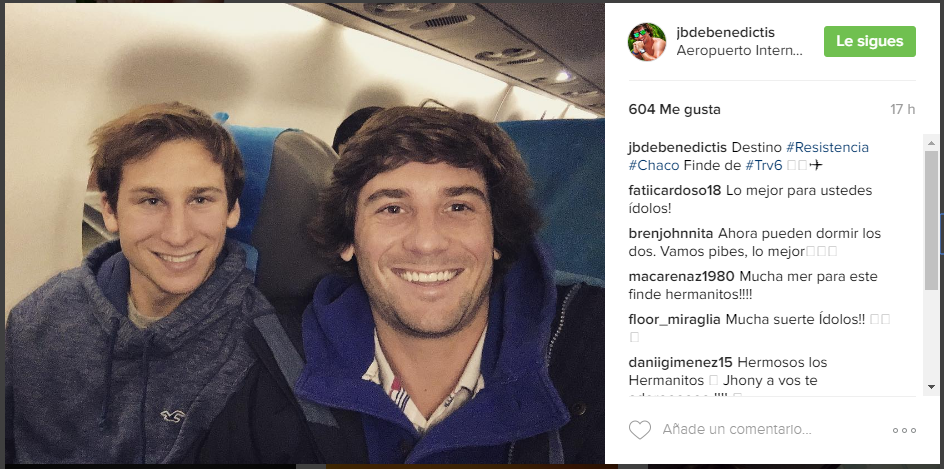Open the Aeropuerto Intern... location link
This screenshot has height=469, width=944.
(x=739, y=51)
